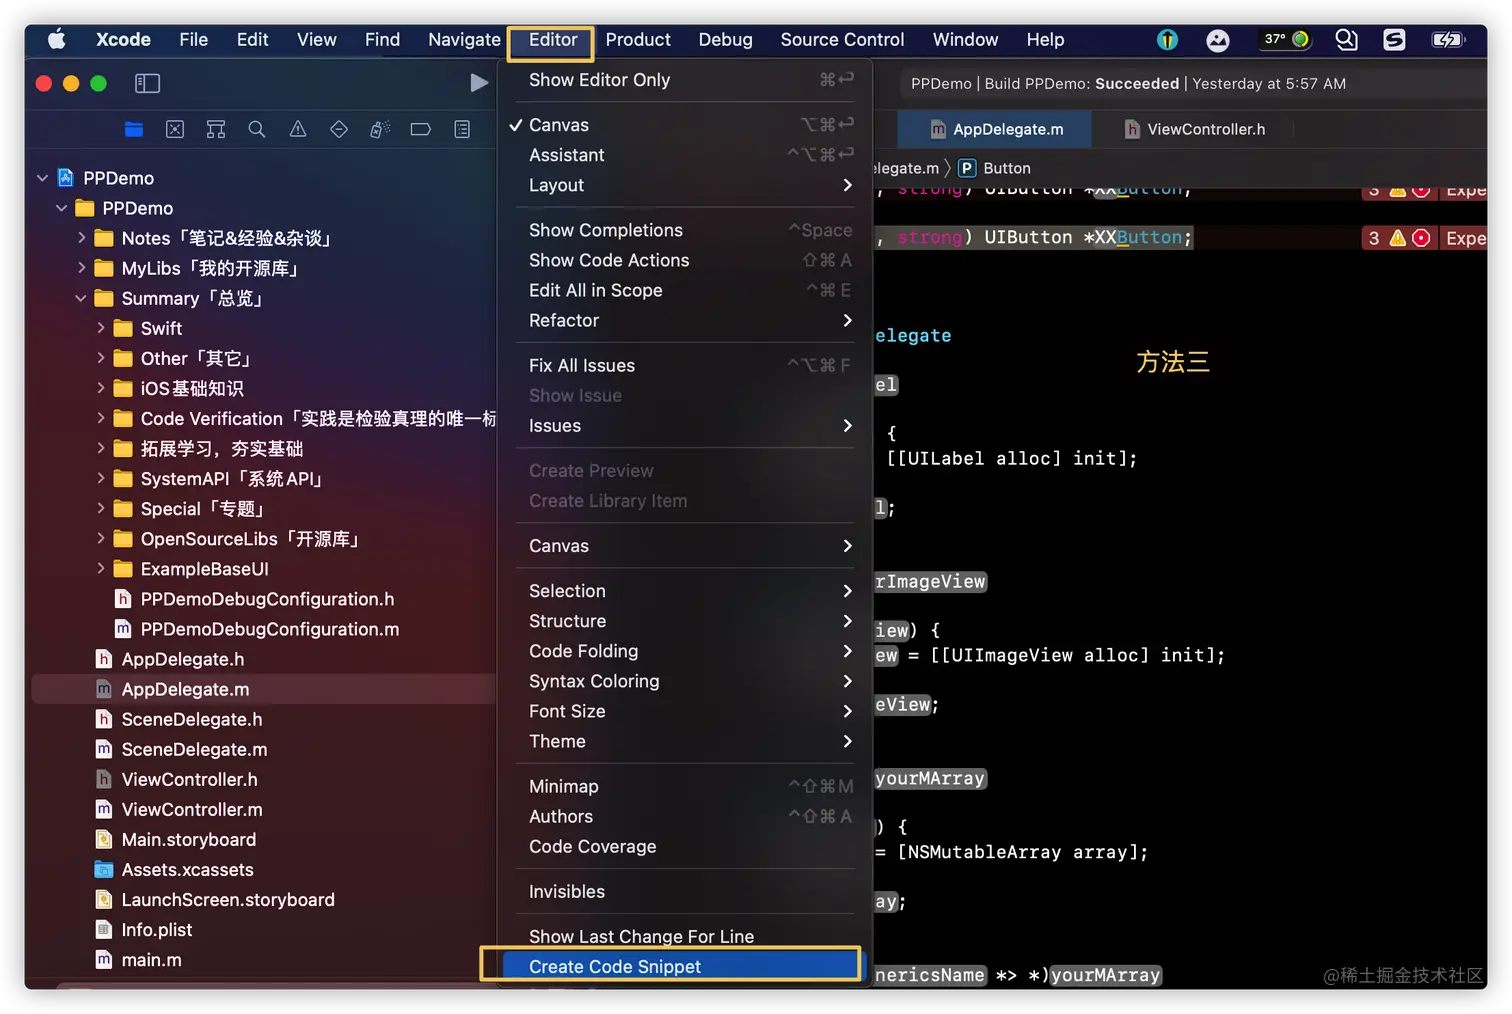Open the Syntax Coloring submenu
1512x1014 pixels.
pyautogui.click(x=684, y=681)
